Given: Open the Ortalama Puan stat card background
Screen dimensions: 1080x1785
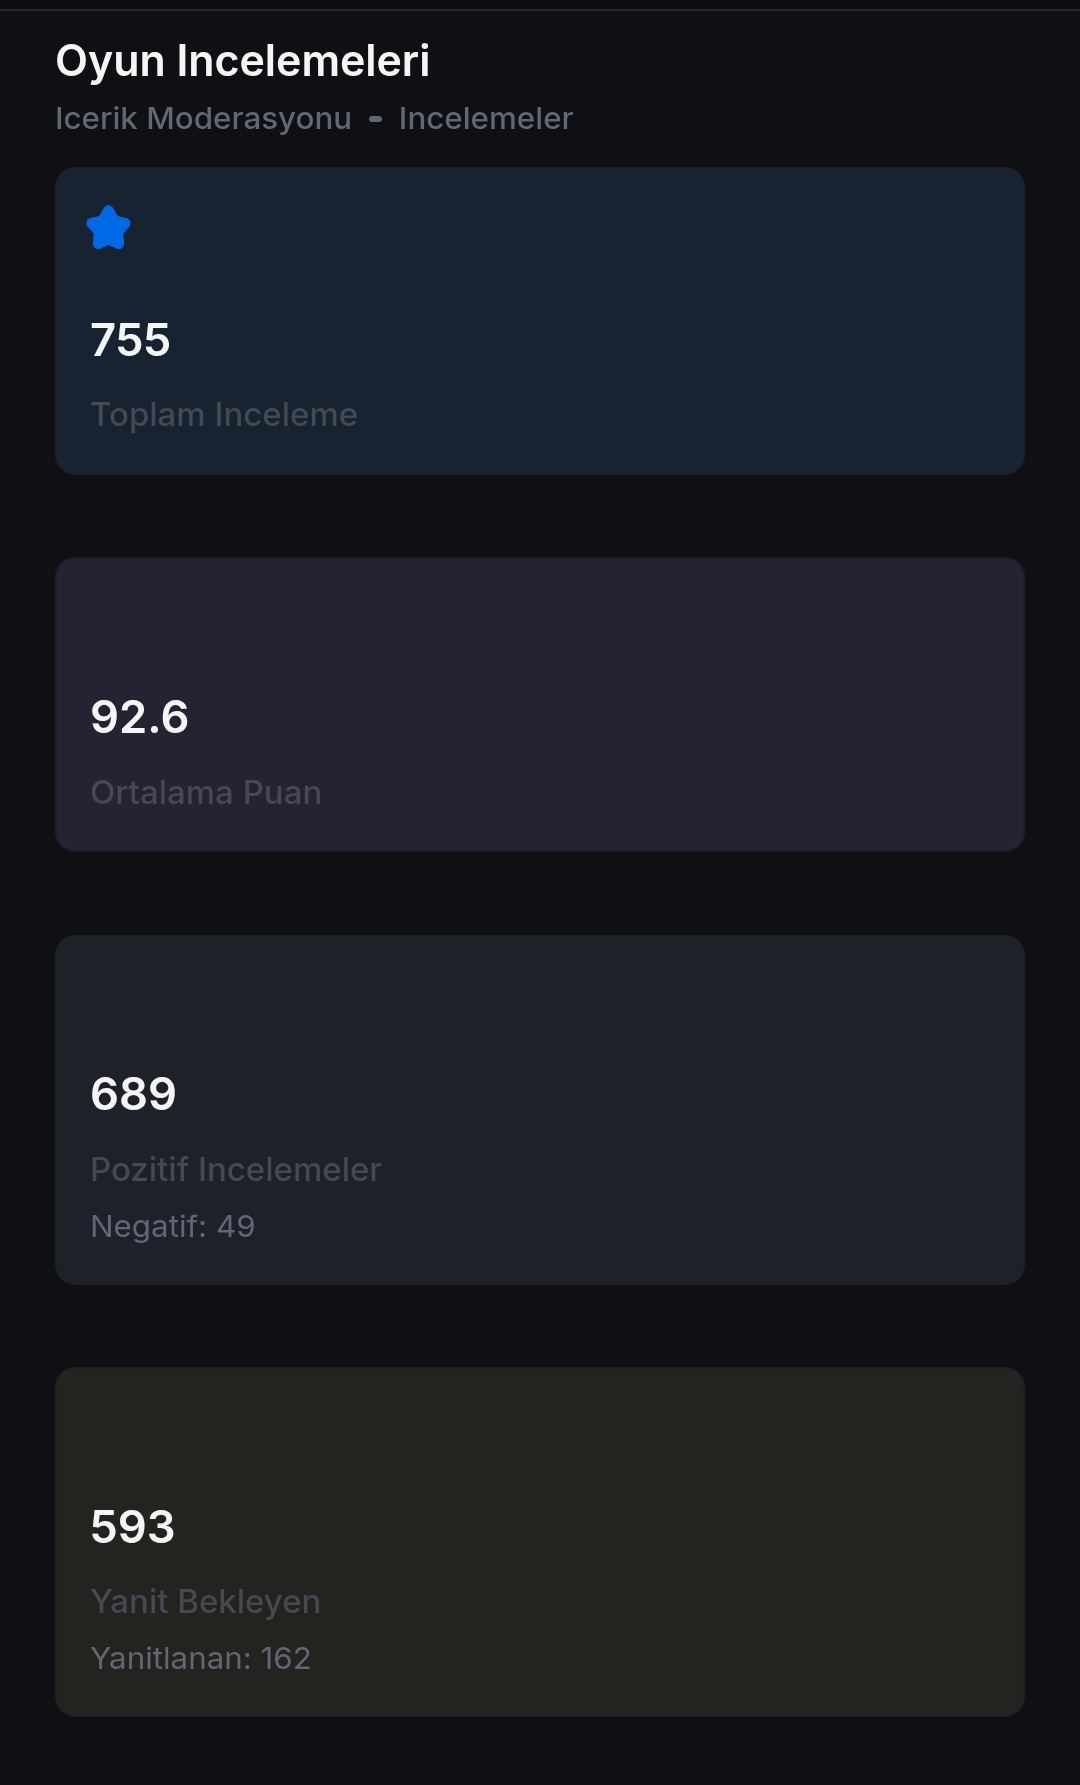Looking at the screenshot, I should (700, 700).
